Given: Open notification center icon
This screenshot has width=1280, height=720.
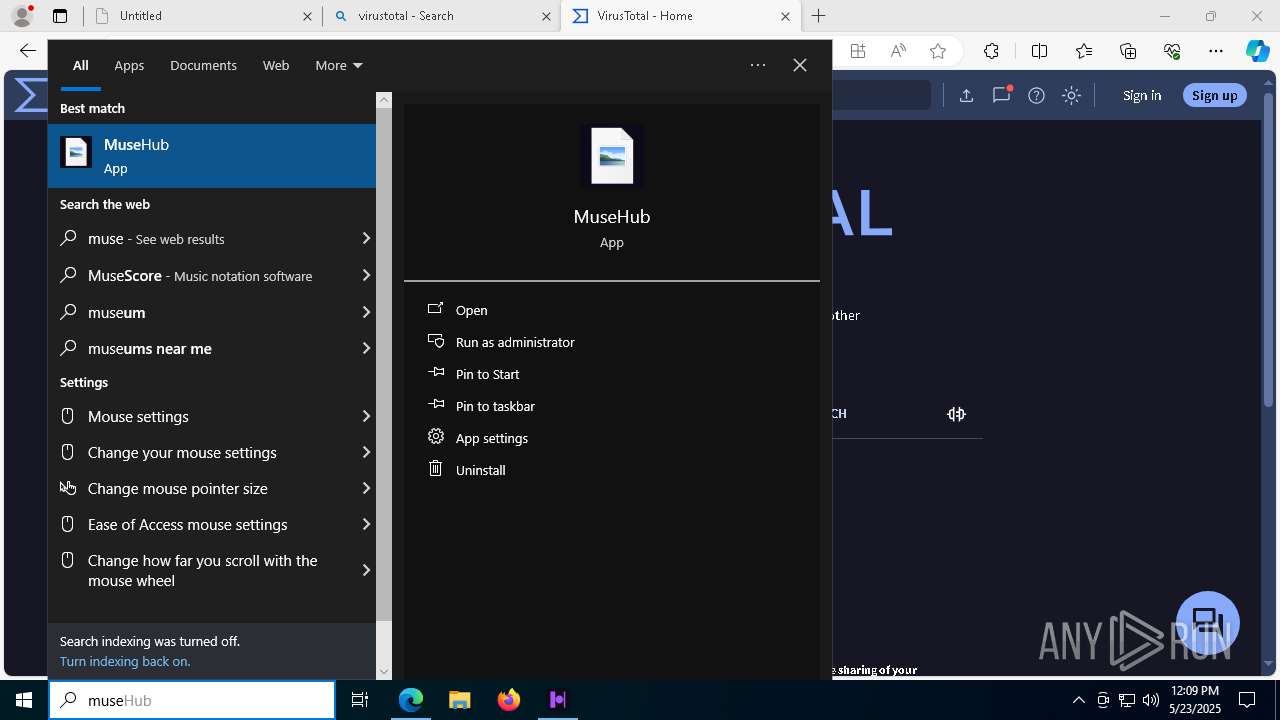Looking at the screenshot, I should point(1247,700).
